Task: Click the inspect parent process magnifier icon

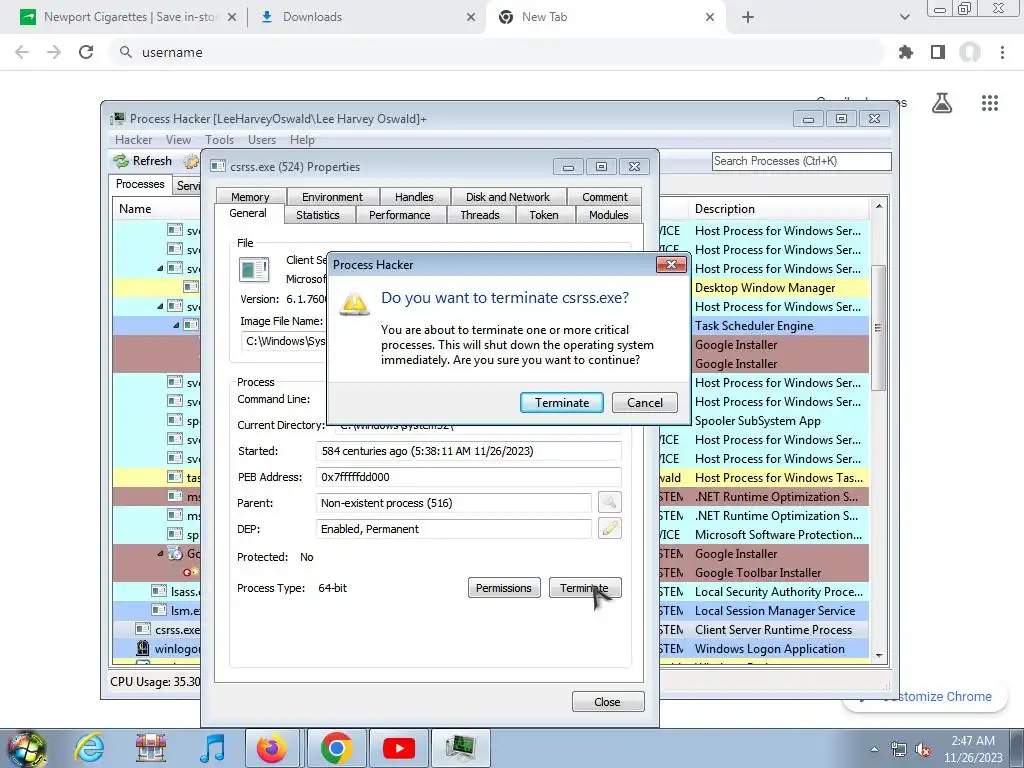Action: pos(609,502)
